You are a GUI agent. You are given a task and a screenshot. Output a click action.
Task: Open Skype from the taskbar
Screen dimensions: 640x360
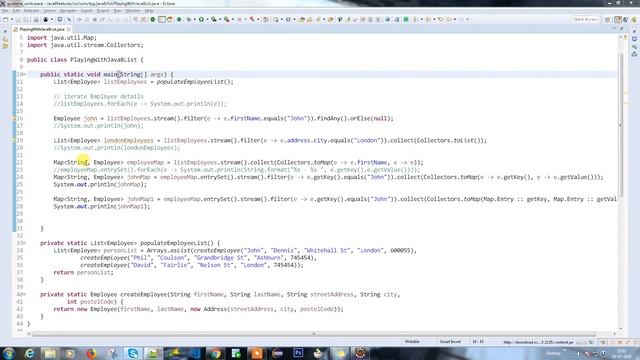pyautogui.click(x=133, y=353)
